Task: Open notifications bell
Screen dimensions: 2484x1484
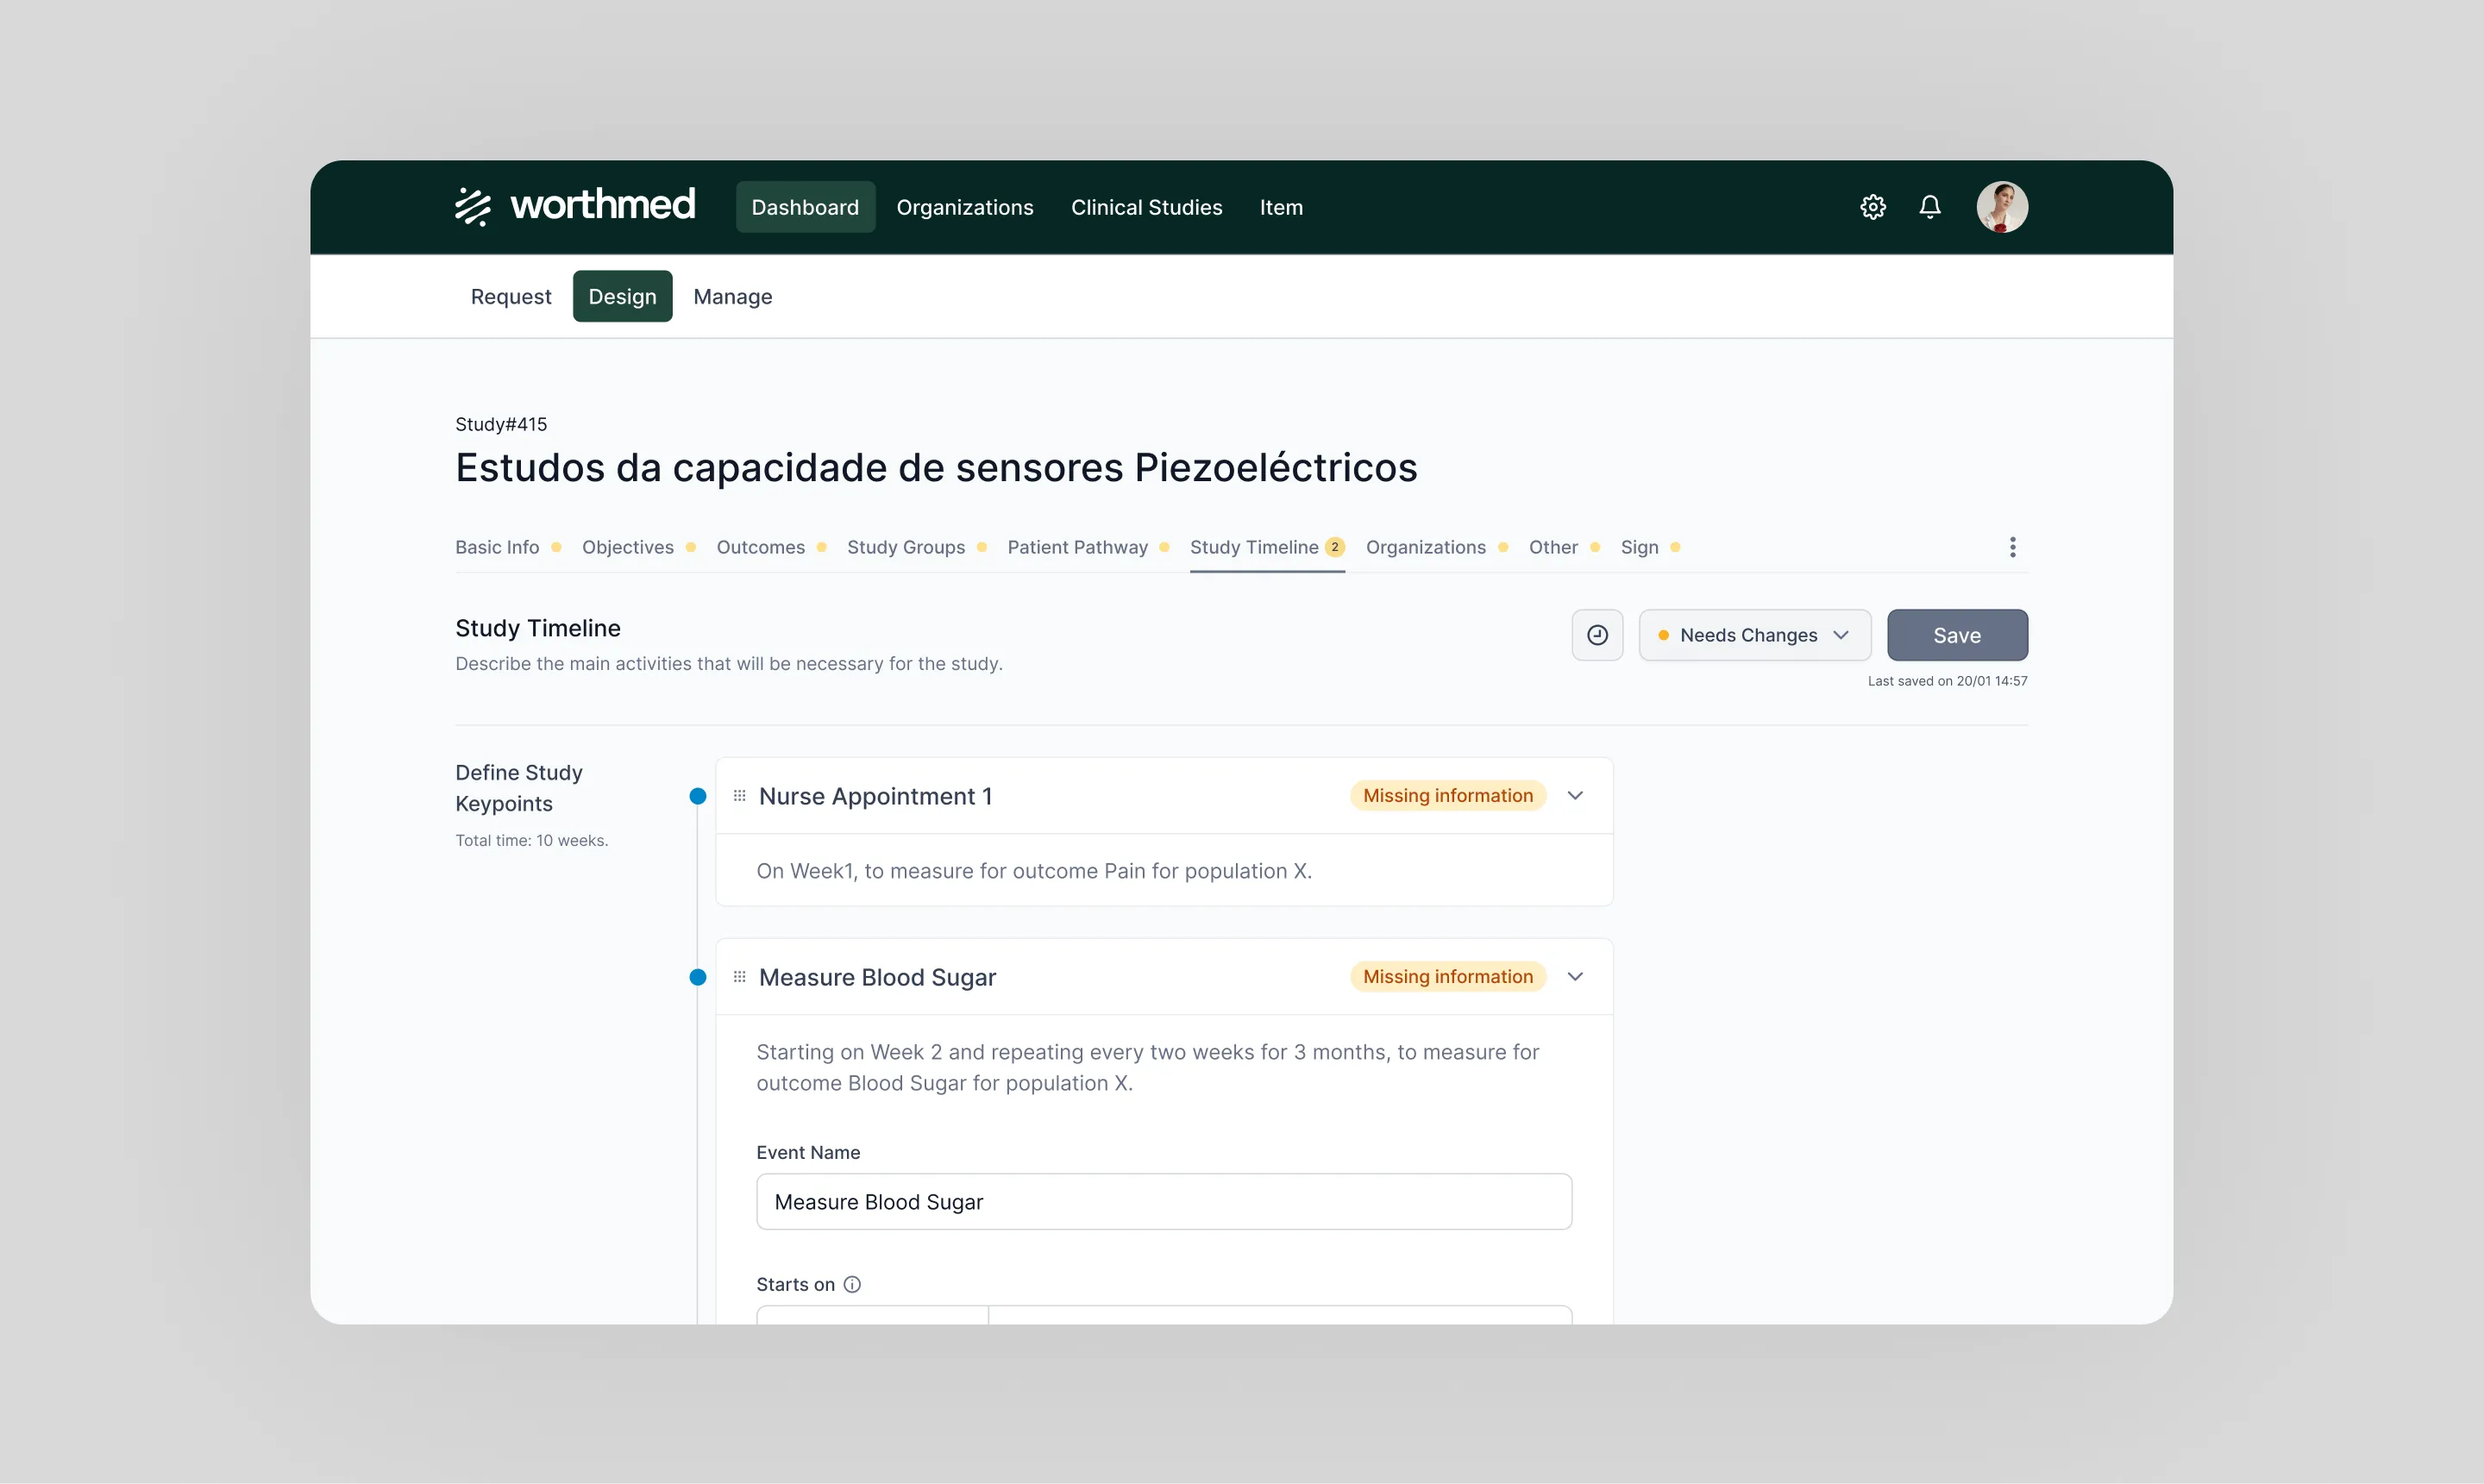Action: coord(1929,207)
